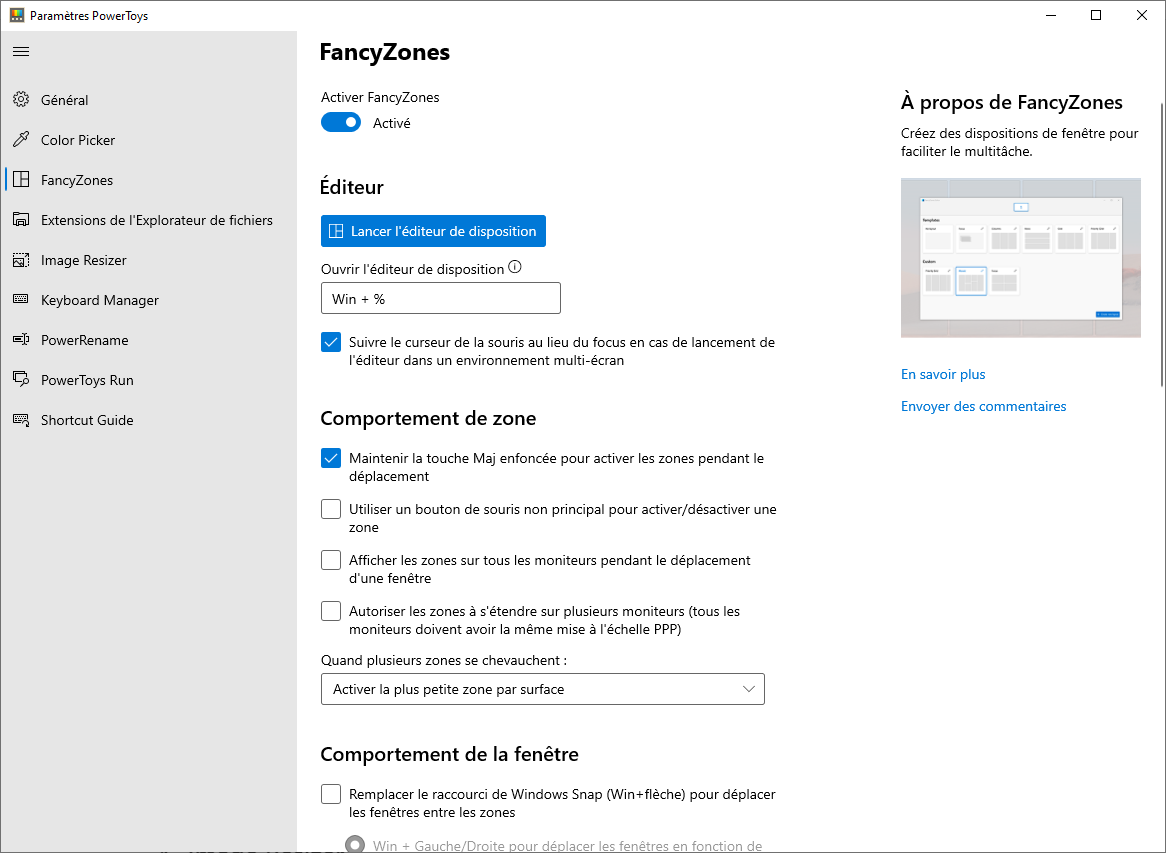Click the Image Resizer icon

pos(21,260)
